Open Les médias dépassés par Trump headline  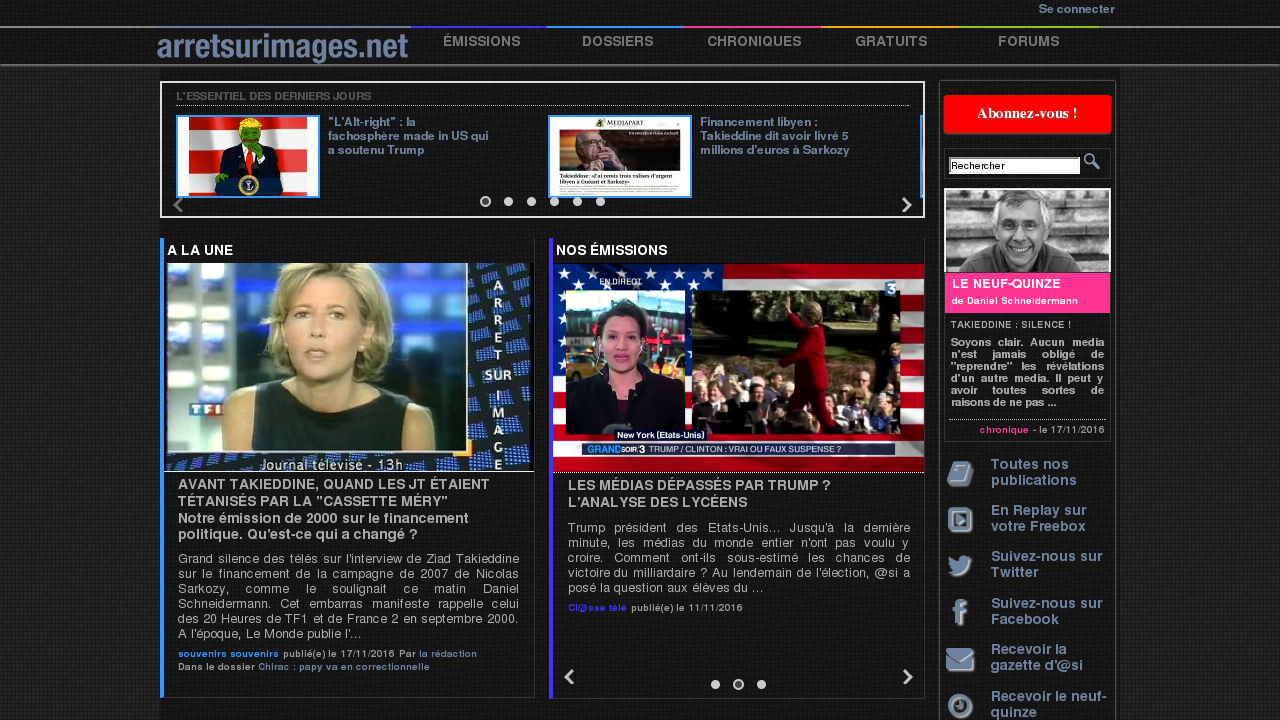[699, 493]
